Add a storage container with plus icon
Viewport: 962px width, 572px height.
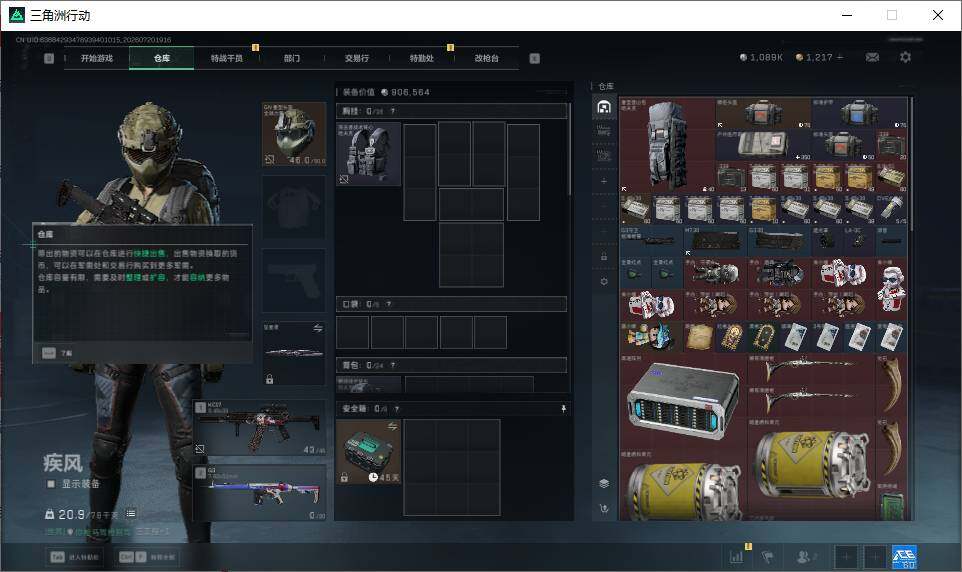tap(604, 181)
